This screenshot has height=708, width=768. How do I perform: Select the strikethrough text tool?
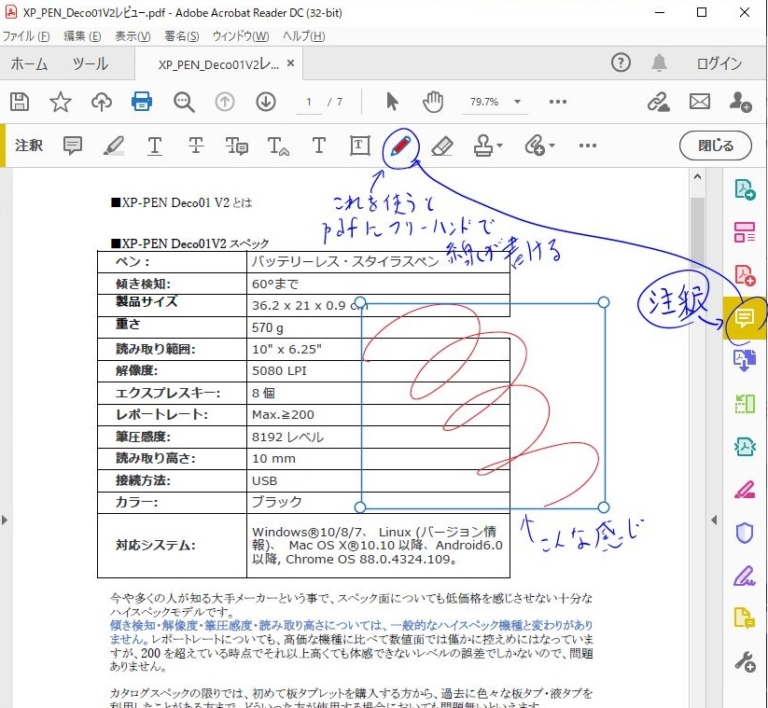tap(196, 146)
